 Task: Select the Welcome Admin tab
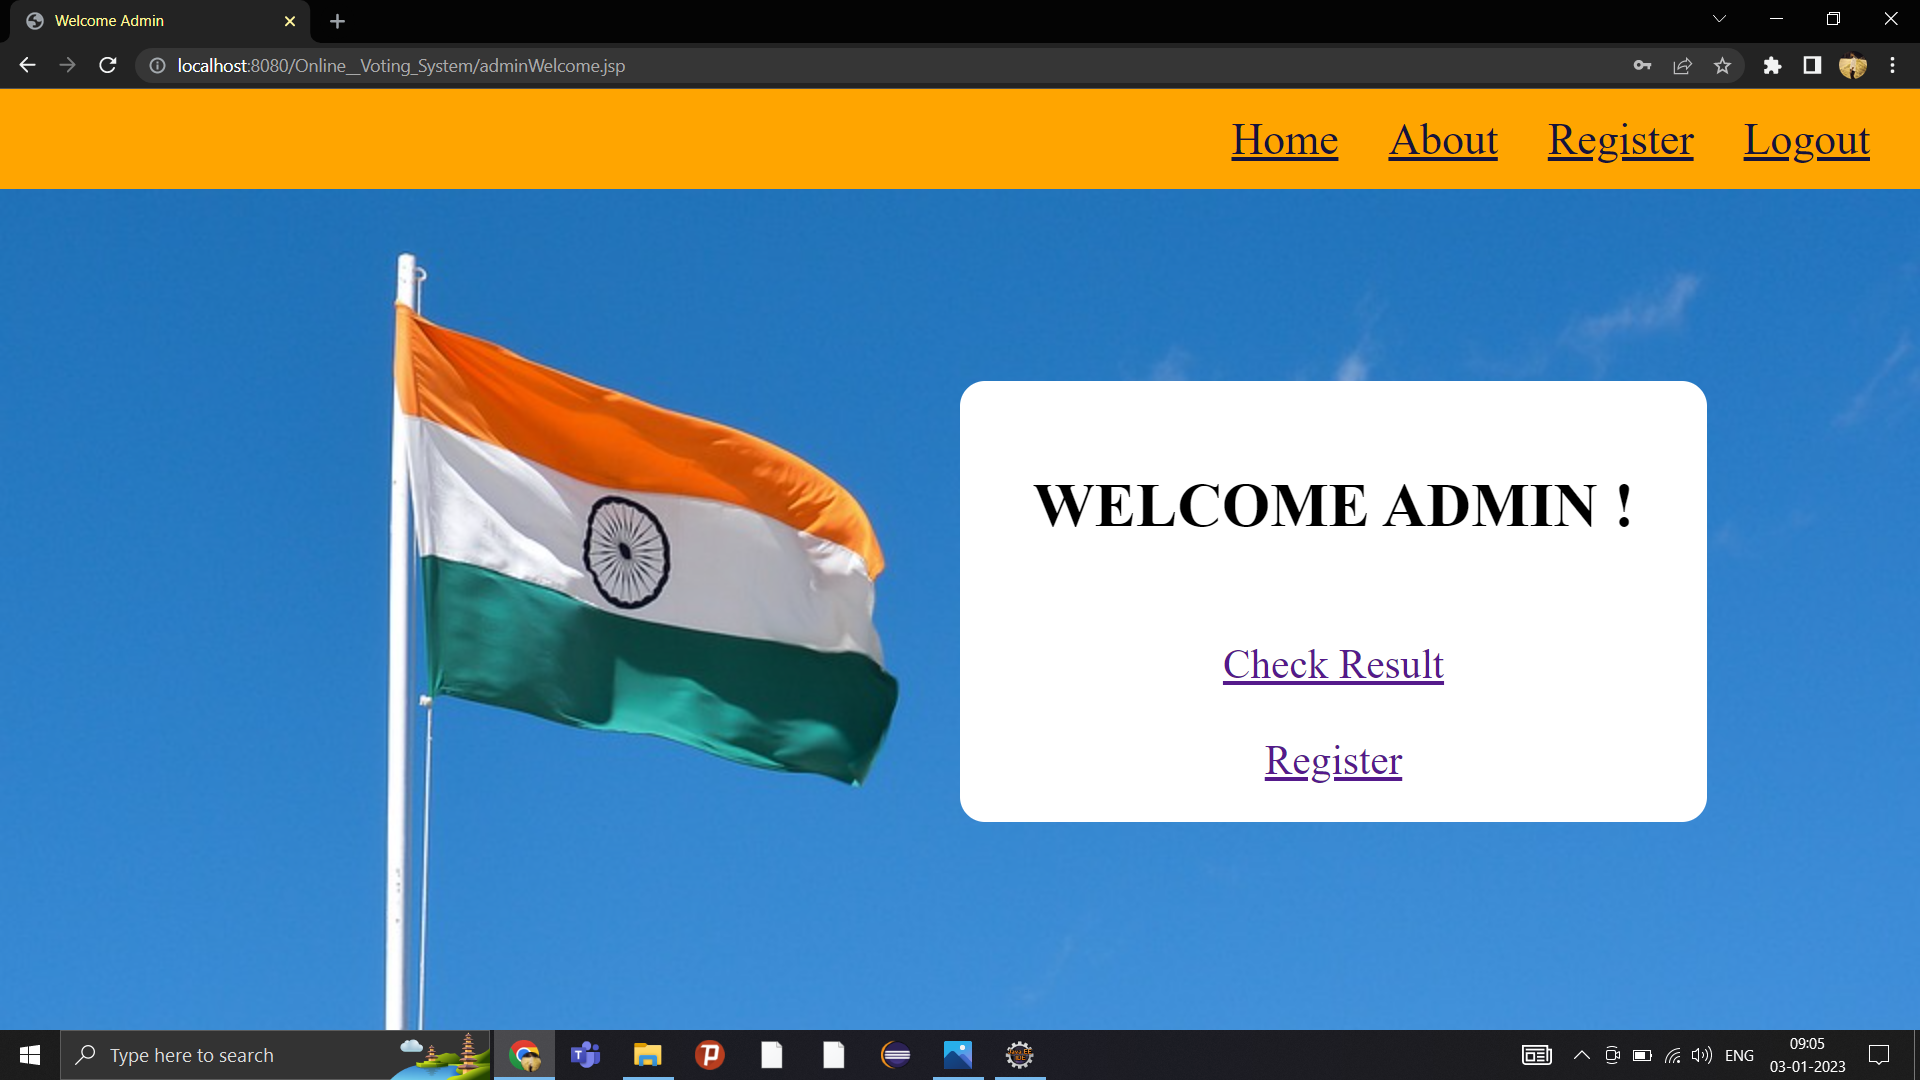pyautogui.click(x=160, y=21)
